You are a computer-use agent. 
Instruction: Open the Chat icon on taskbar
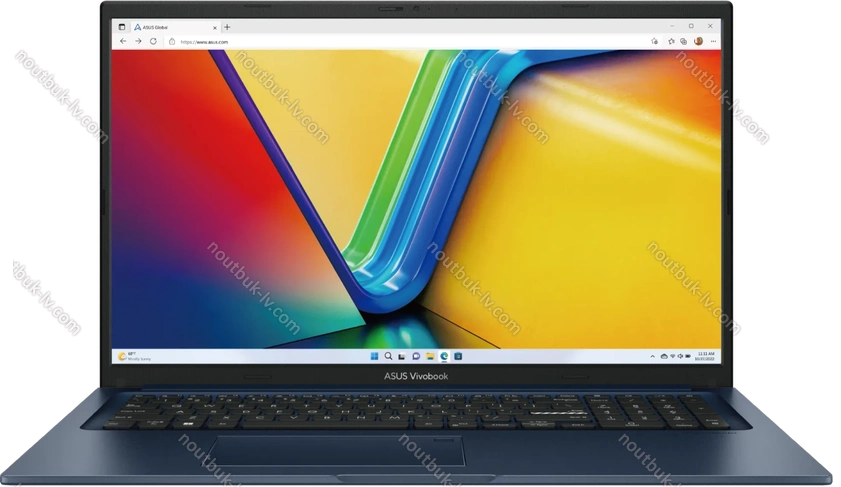tap(415, 355)
